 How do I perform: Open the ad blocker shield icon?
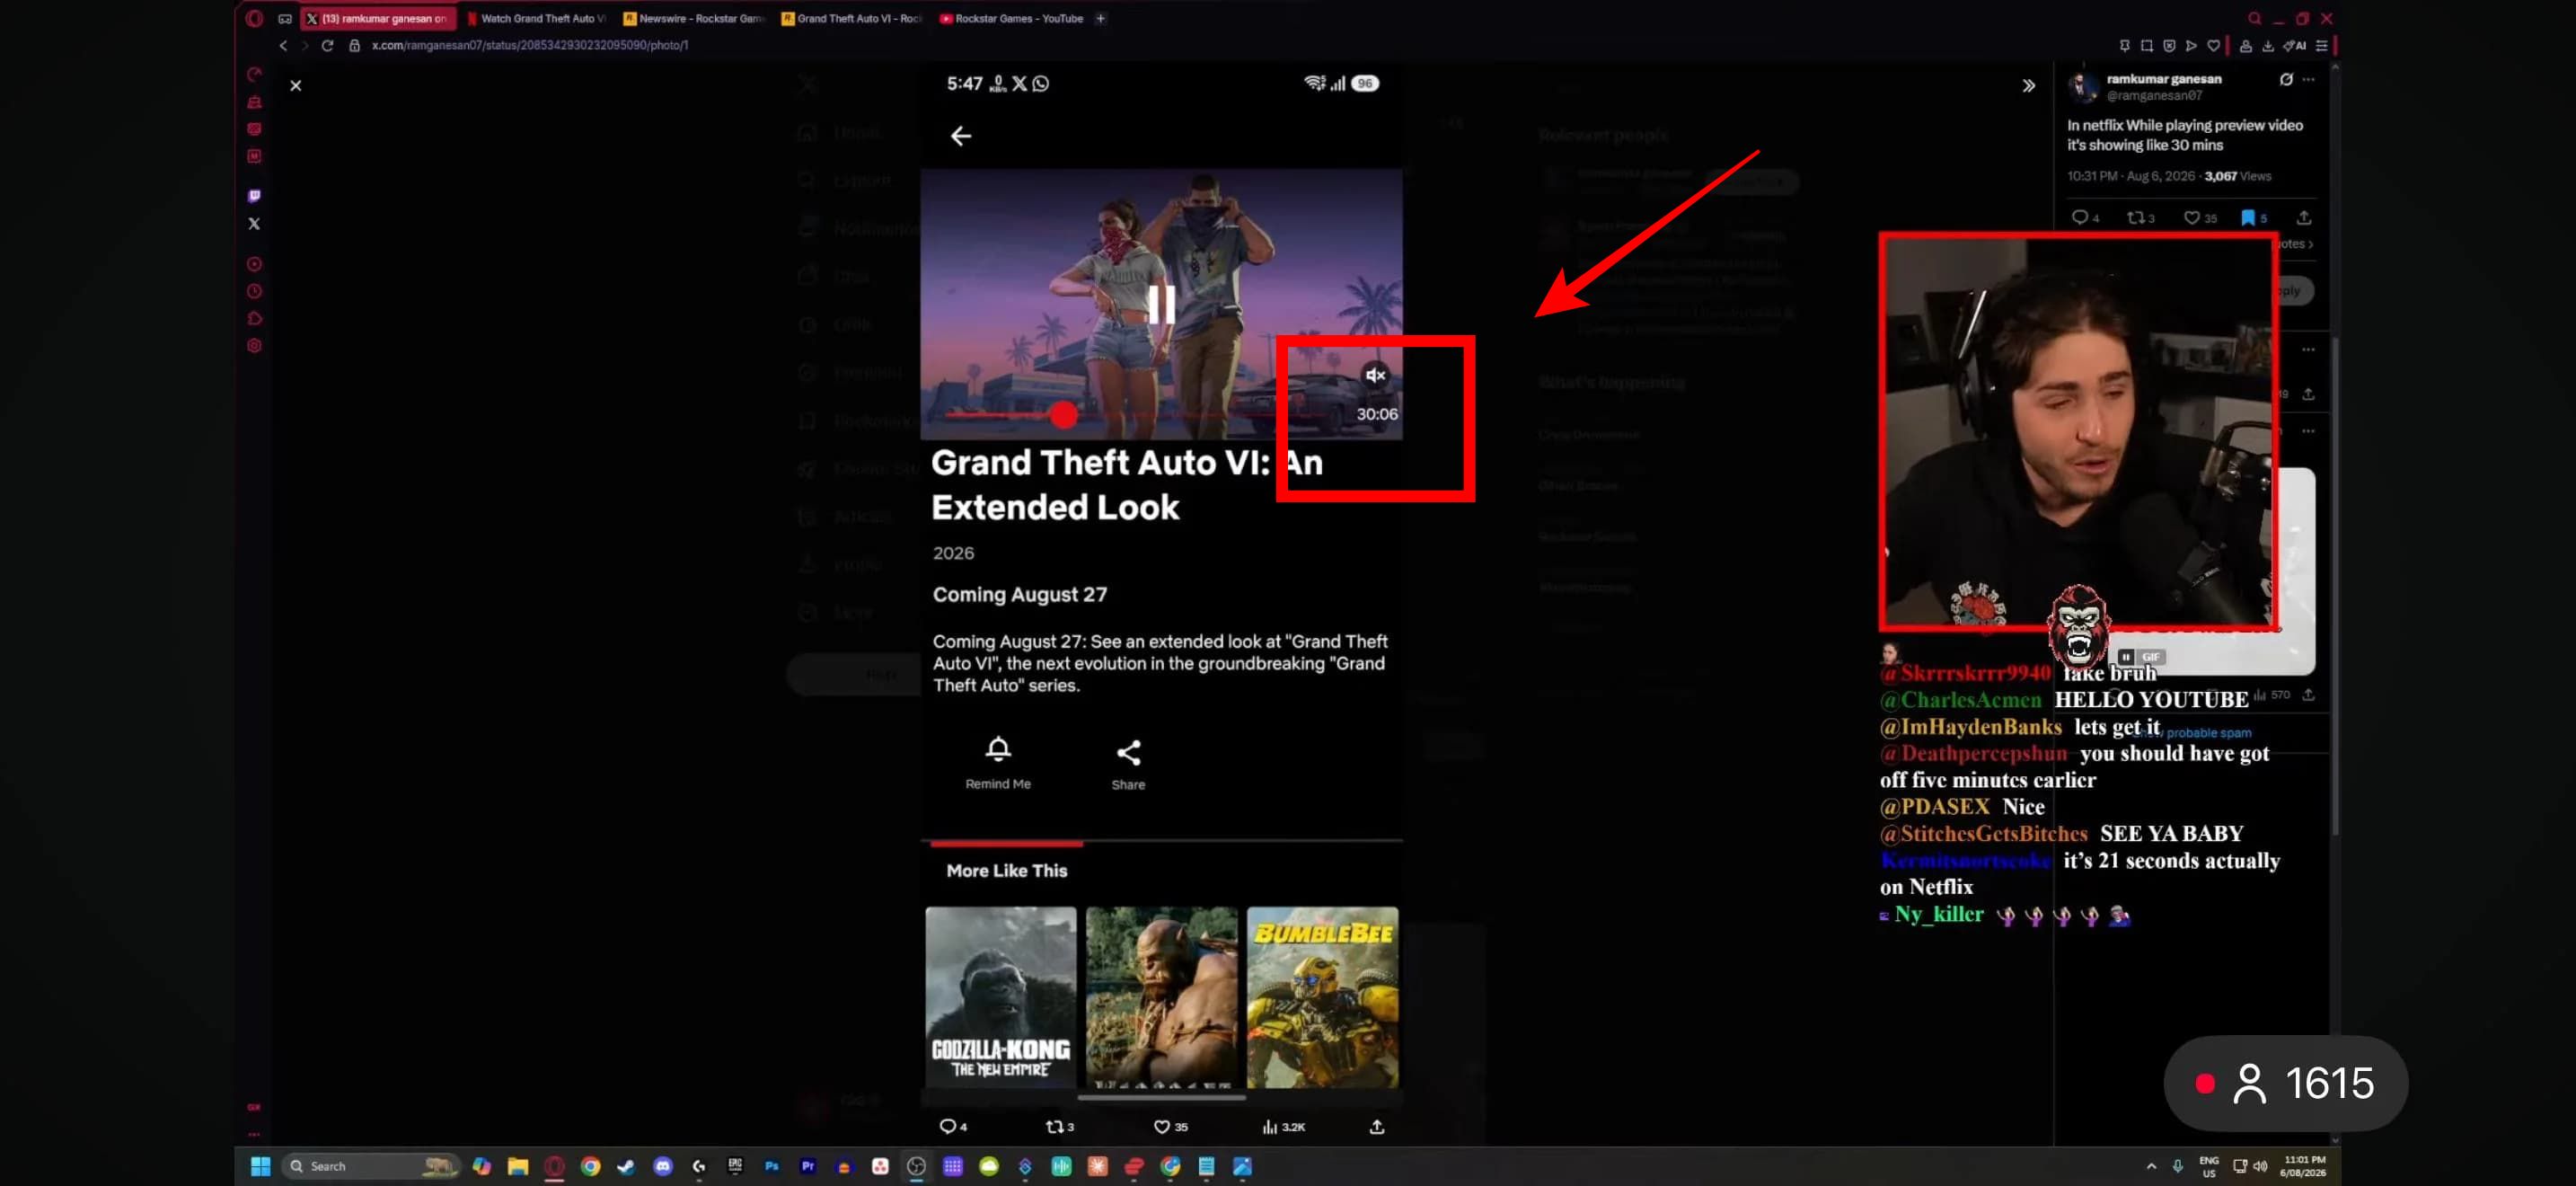click(x=2168, y=45)
